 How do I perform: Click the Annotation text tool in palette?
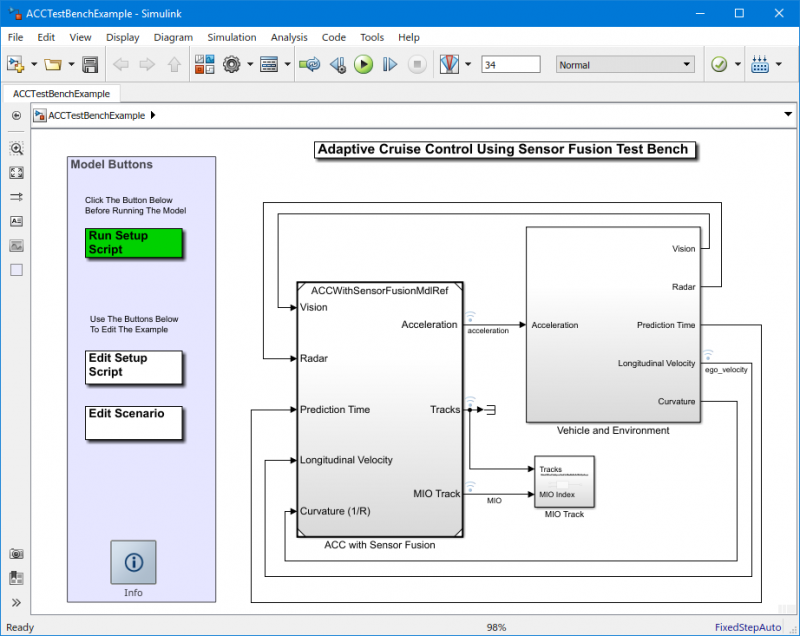click(16, 221)
